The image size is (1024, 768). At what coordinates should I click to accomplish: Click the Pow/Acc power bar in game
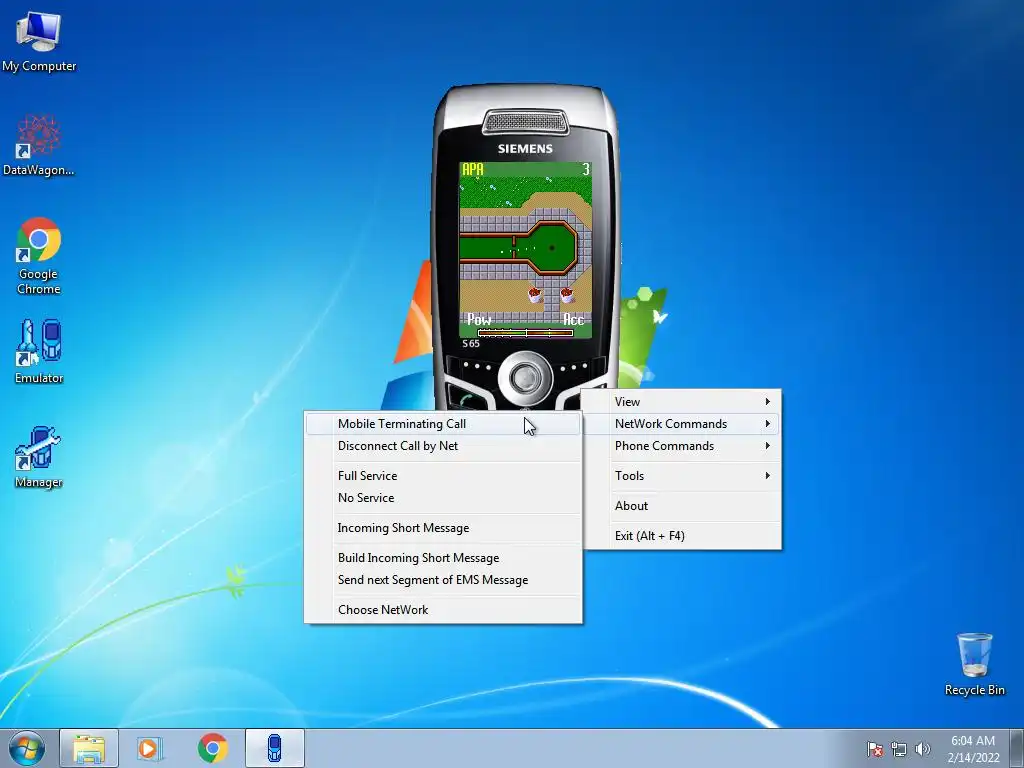click(526, 333)
